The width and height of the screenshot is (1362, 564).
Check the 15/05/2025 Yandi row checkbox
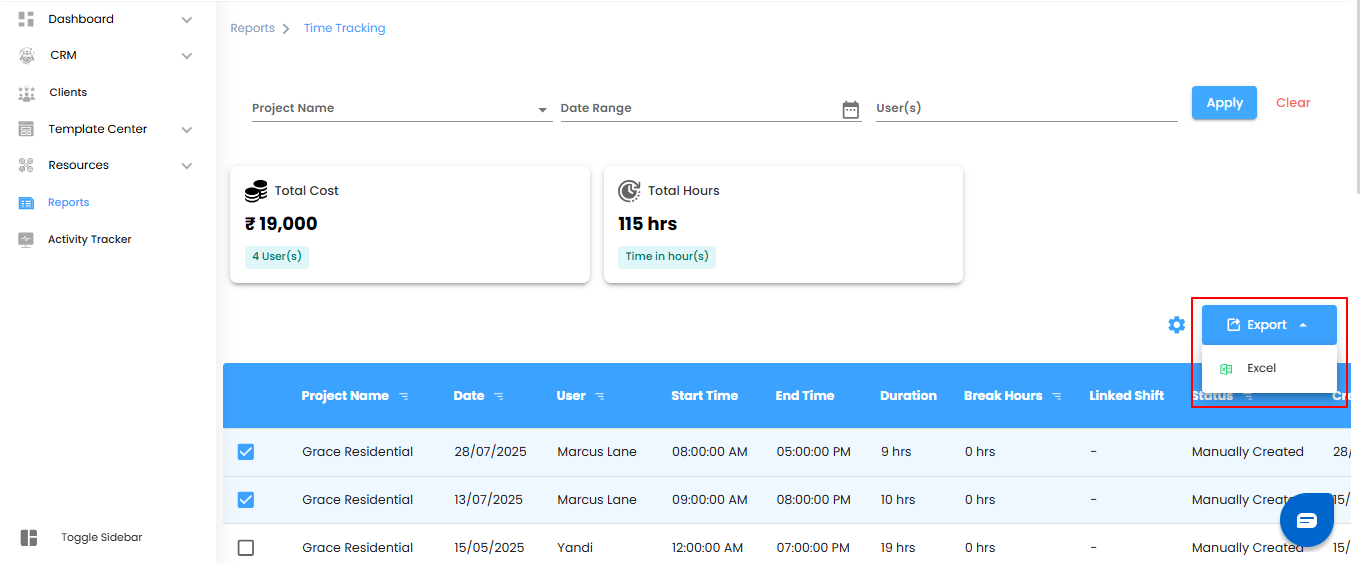pyautogui.click(x=246, y=548)
